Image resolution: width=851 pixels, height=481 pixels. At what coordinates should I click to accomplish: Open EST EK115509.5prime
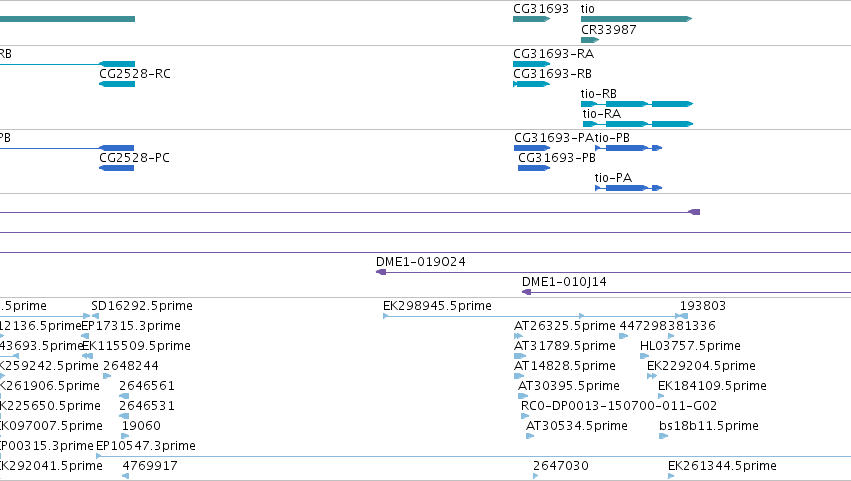coord(137,346)
